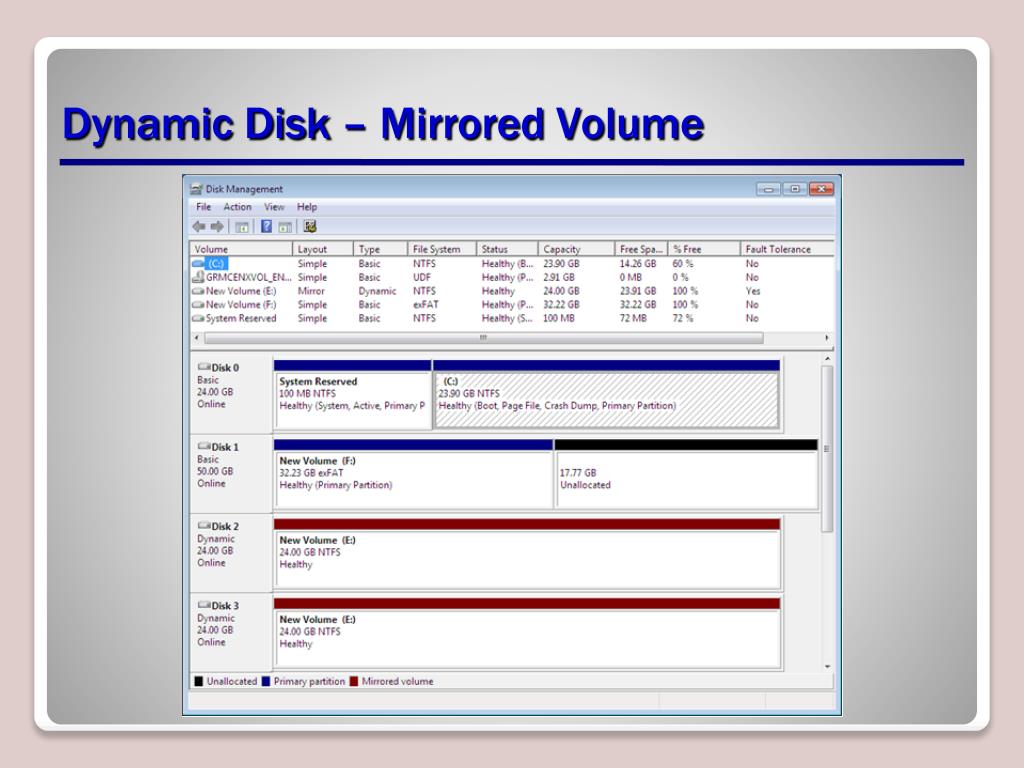Select New Volume (F:) partition on Disk 1
Screen dimensions: 1024x768
(413, 474)
